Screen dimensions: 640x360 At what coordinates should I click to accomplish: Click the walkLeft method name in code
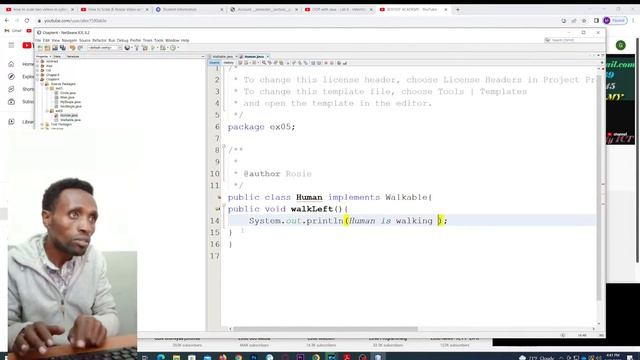pyautogui.click(x=312, y=209)
